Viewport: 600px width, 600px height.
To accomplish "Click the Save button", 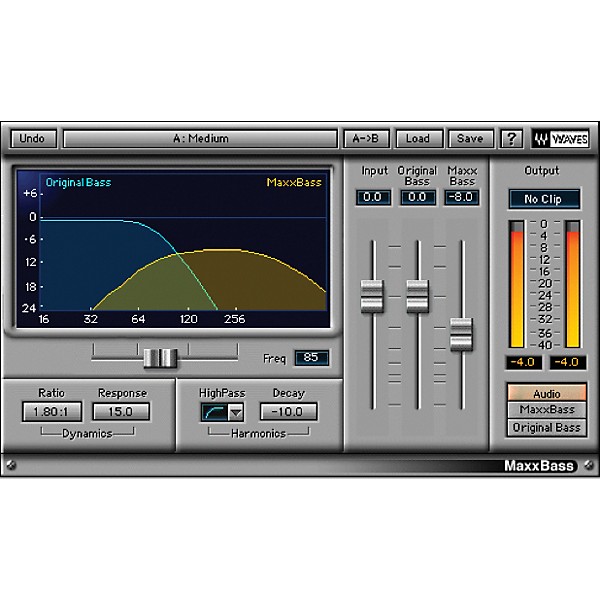I will coord(470,139).
